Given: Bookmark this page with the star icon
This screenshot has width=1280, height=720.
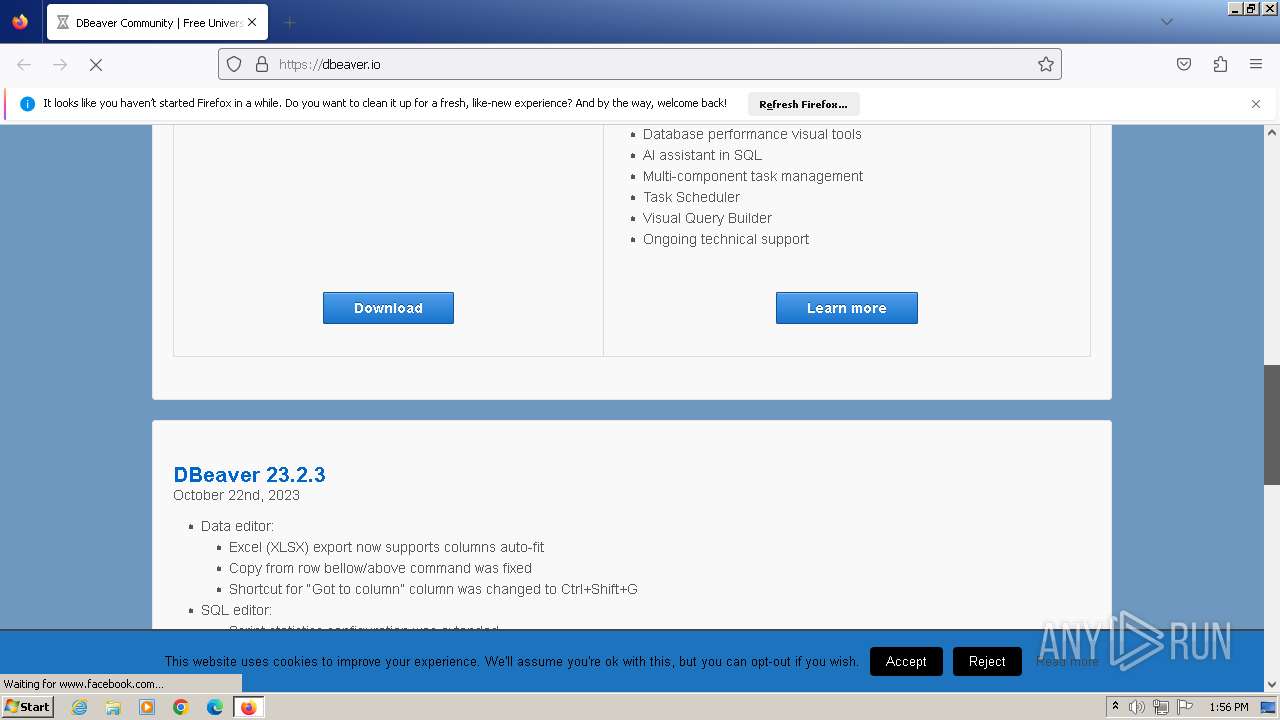Looking at the screenshot, I should 1046,64.
